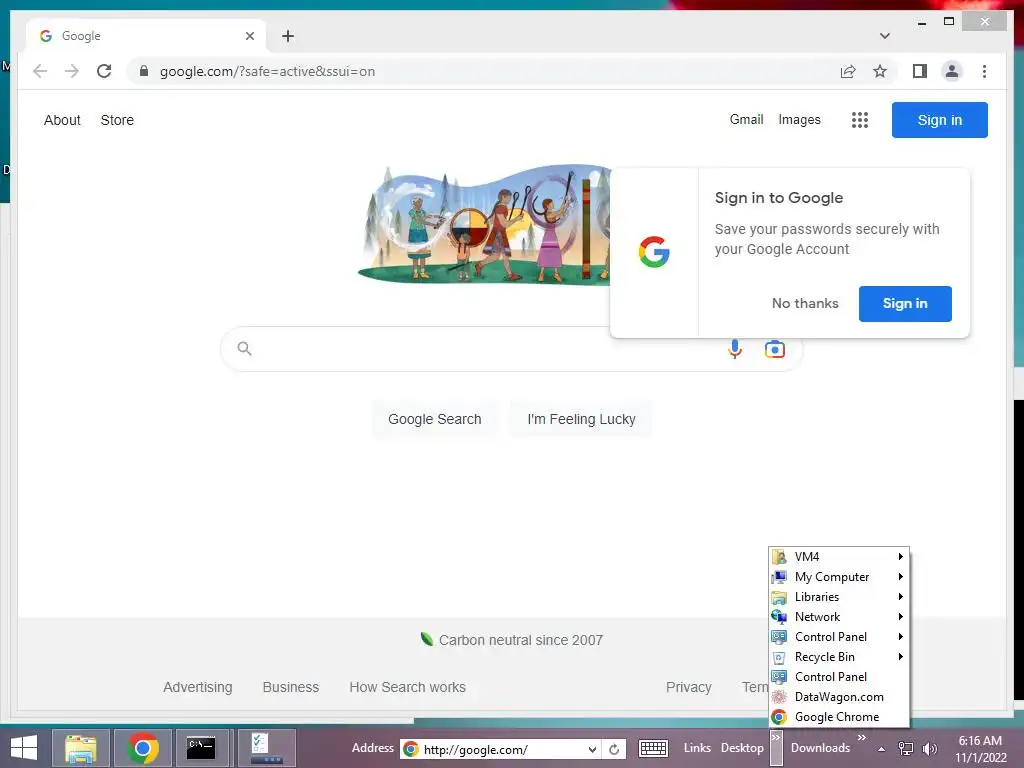
Task: Open the Images link
Action: point(799,120)
